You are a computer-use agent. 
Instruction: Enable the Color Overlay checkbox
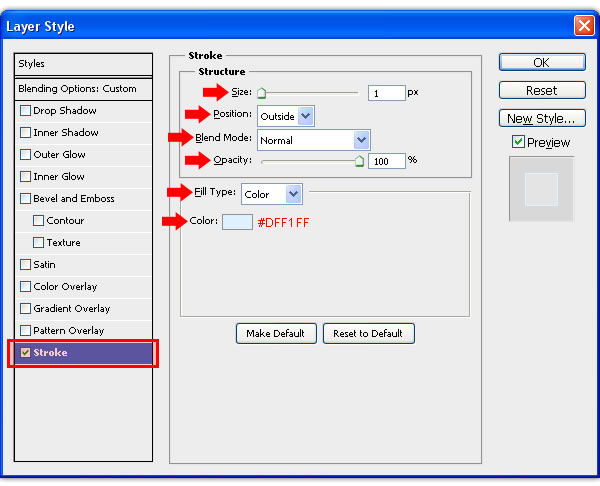[x=25, y=287]
